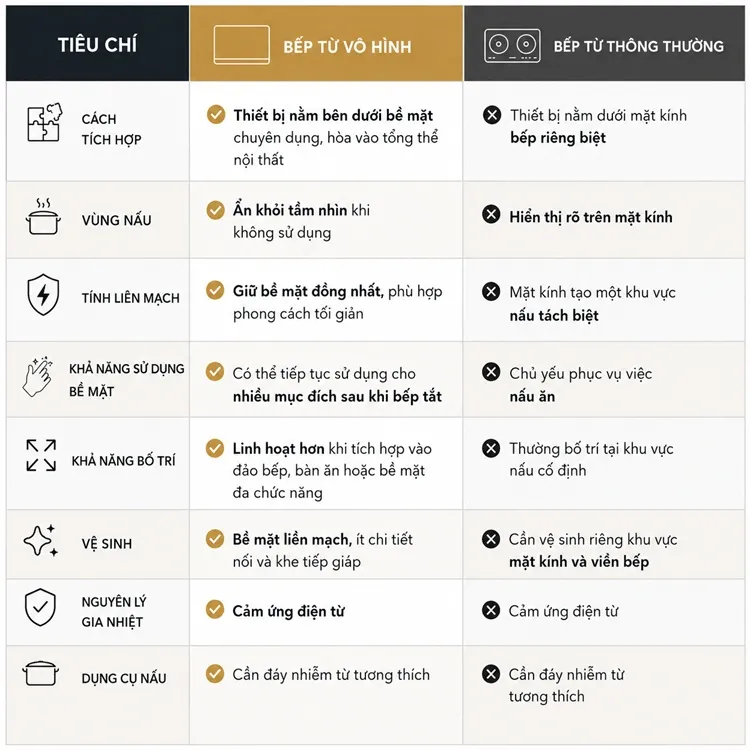Click the Thiết bị nằm bên dưới bề mặt text
The image size is (750, 750).
click(333, 116)
